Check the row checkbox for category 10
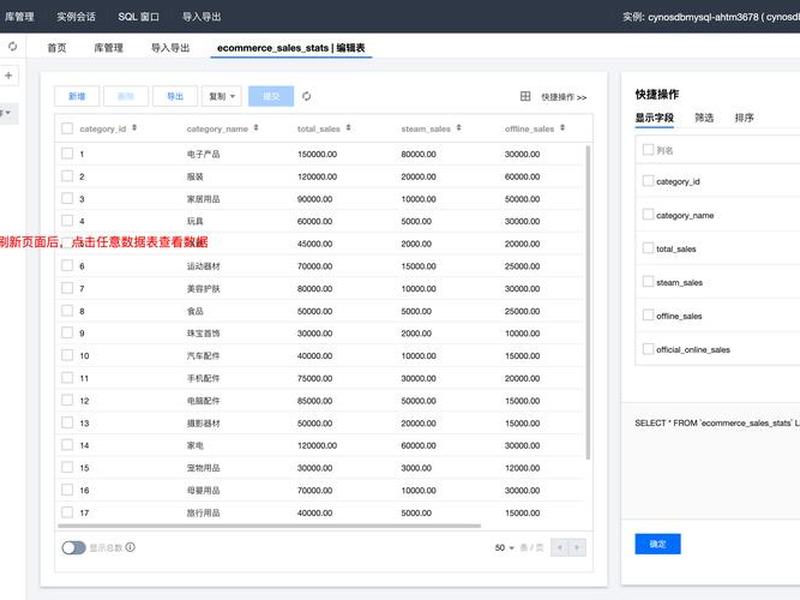Viewport: 800px width, 600px height. click(x=67, y=355)
